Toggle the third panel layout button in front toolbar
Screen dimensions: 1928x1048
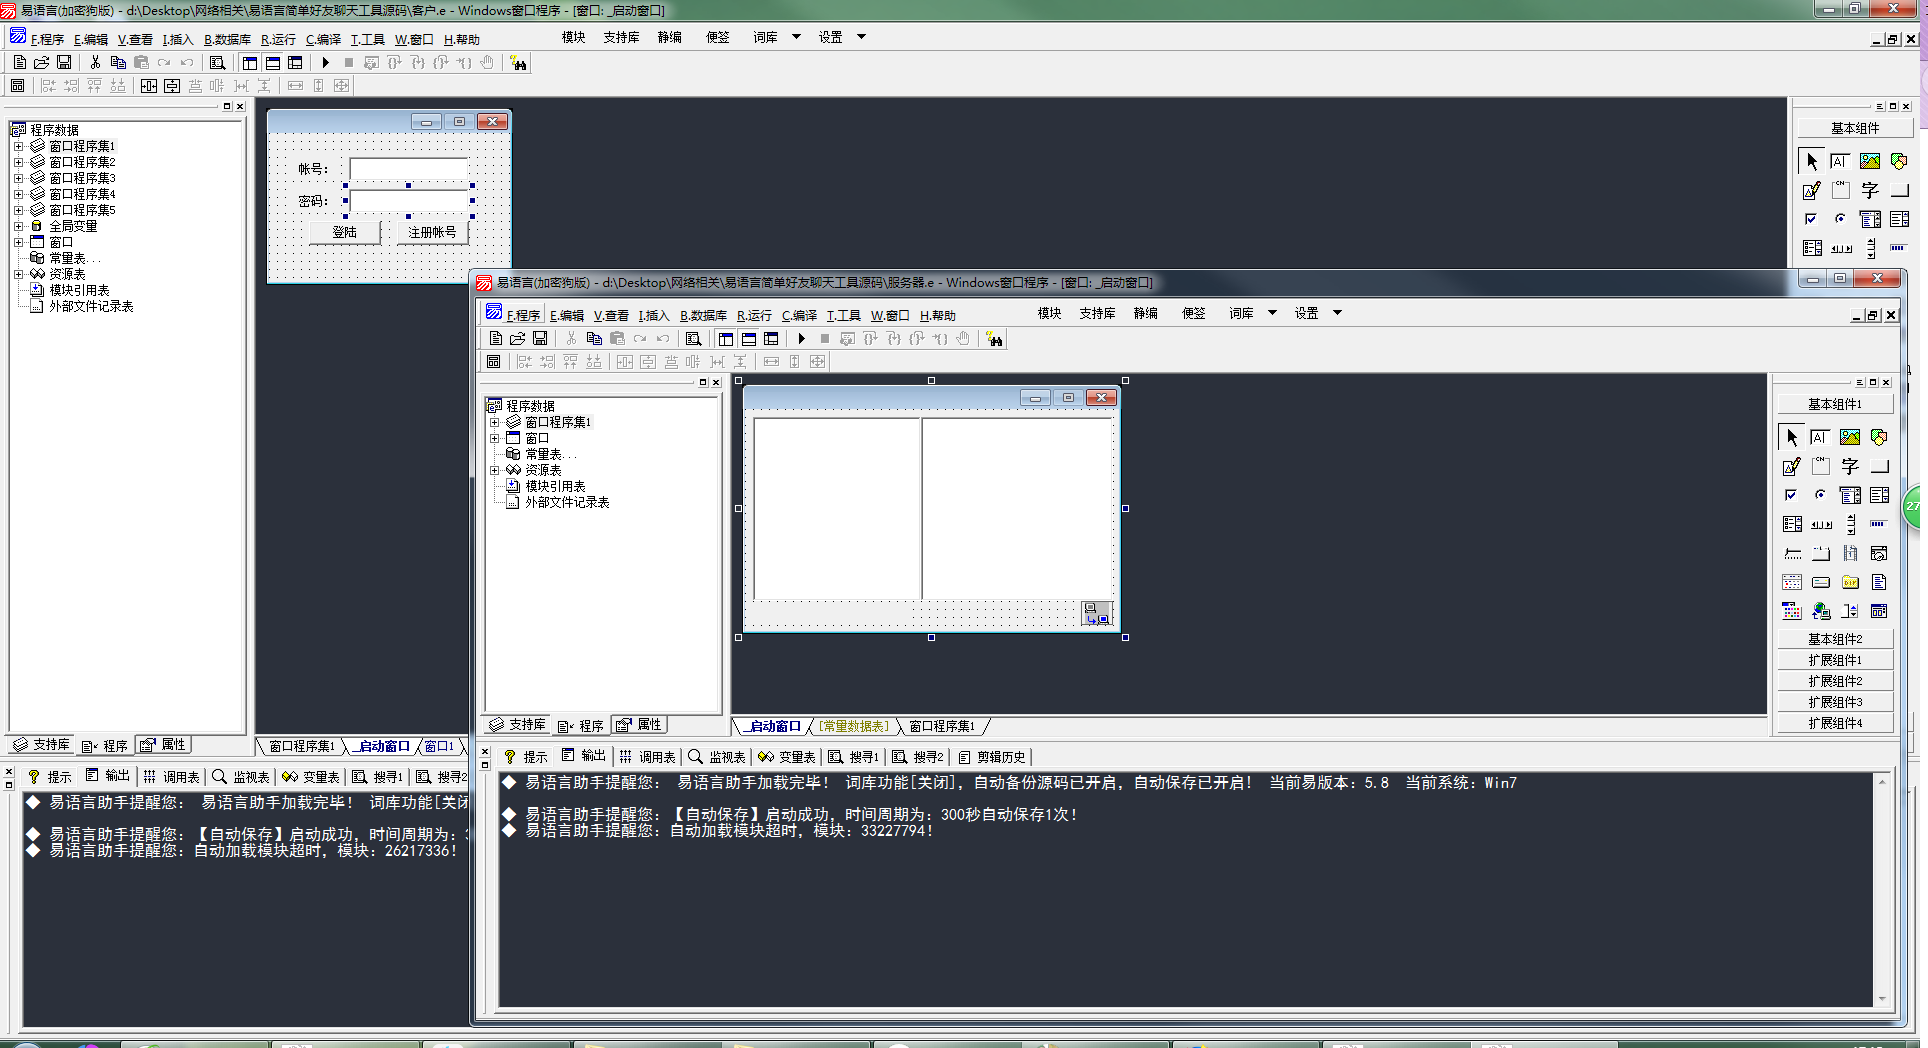click(771, 339)
